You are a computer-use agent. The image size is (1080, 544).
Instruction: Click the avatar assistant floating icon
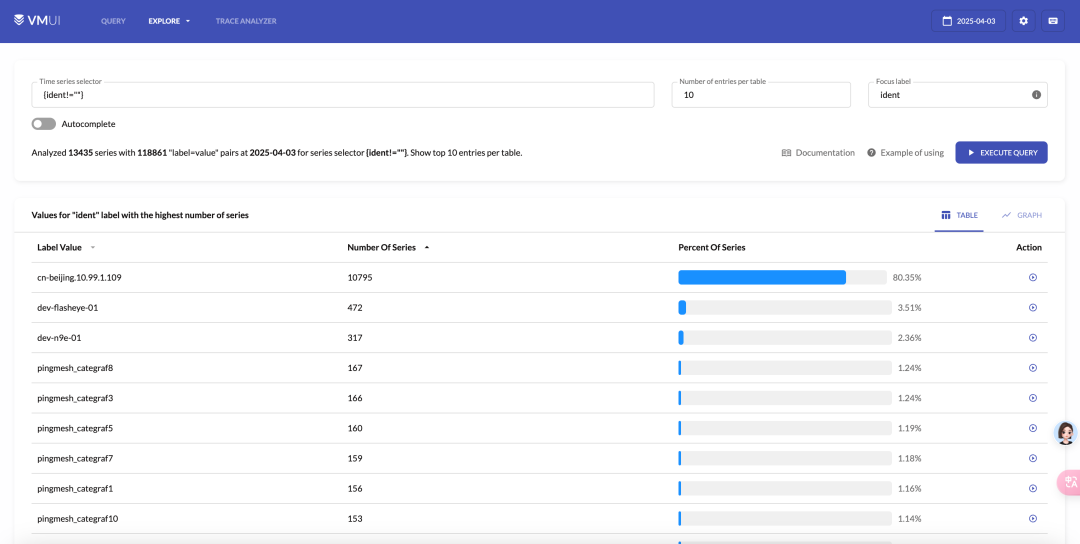coord(1067,432)
